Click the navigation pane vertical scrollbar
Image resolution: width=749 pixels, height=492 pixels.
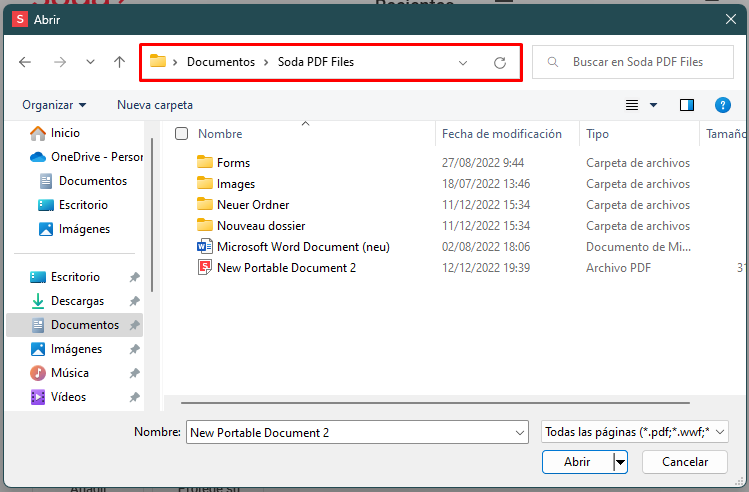pyautogui.click(x=152, y=215)
